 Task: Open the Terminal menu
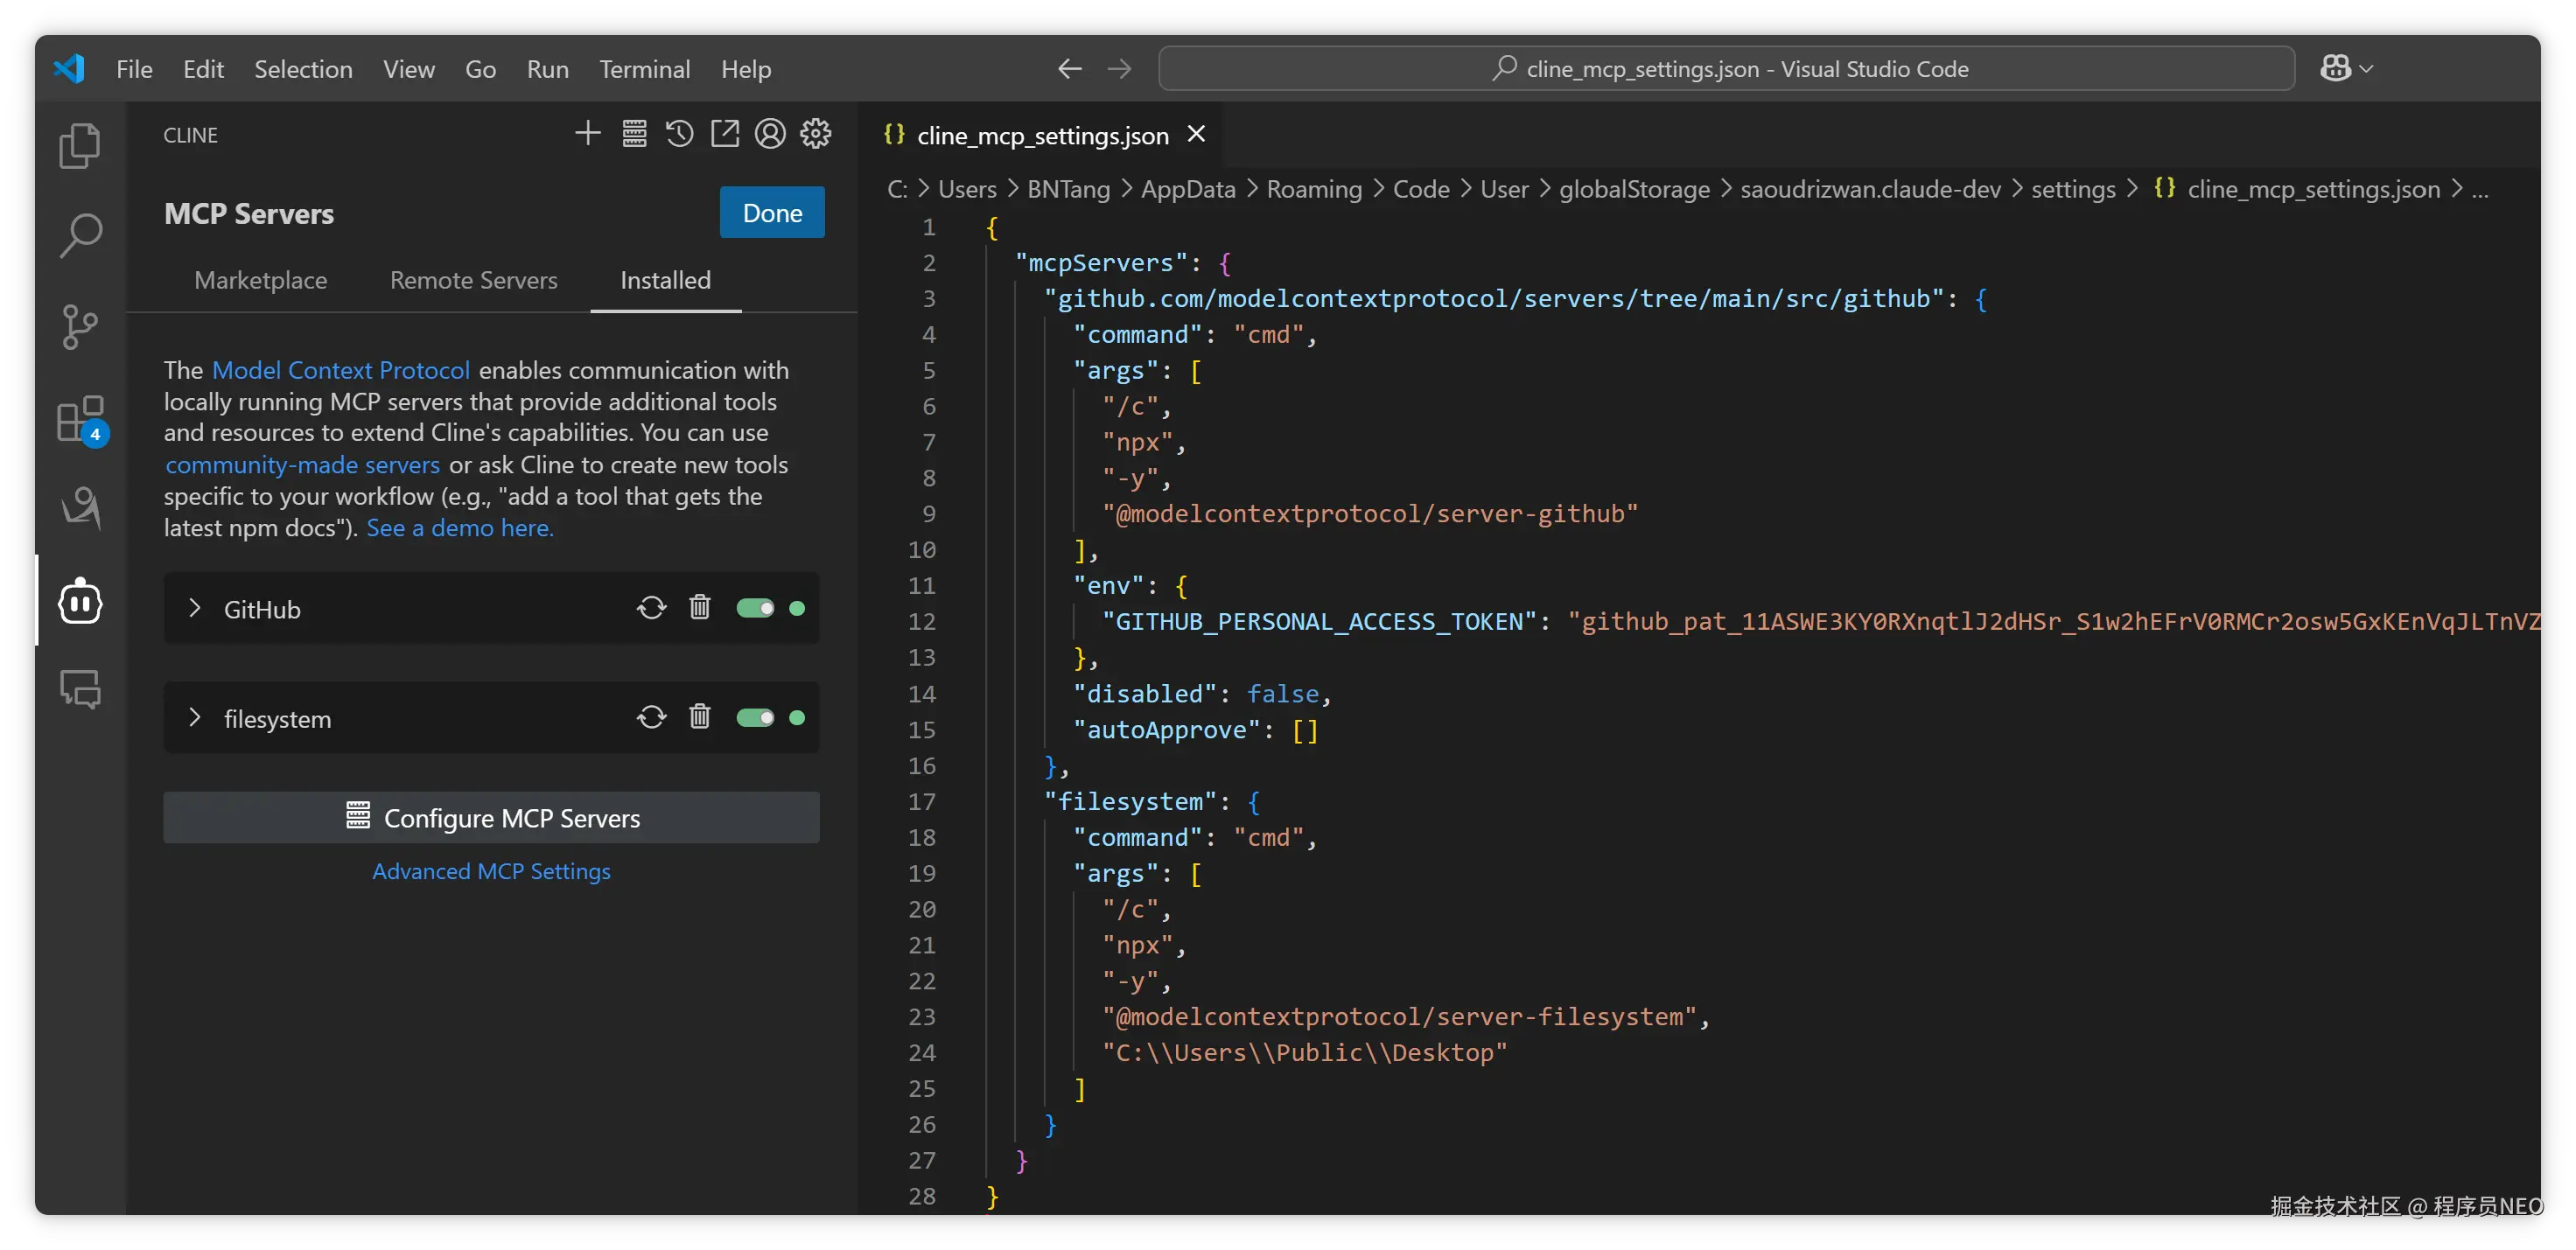coord(644,69)
